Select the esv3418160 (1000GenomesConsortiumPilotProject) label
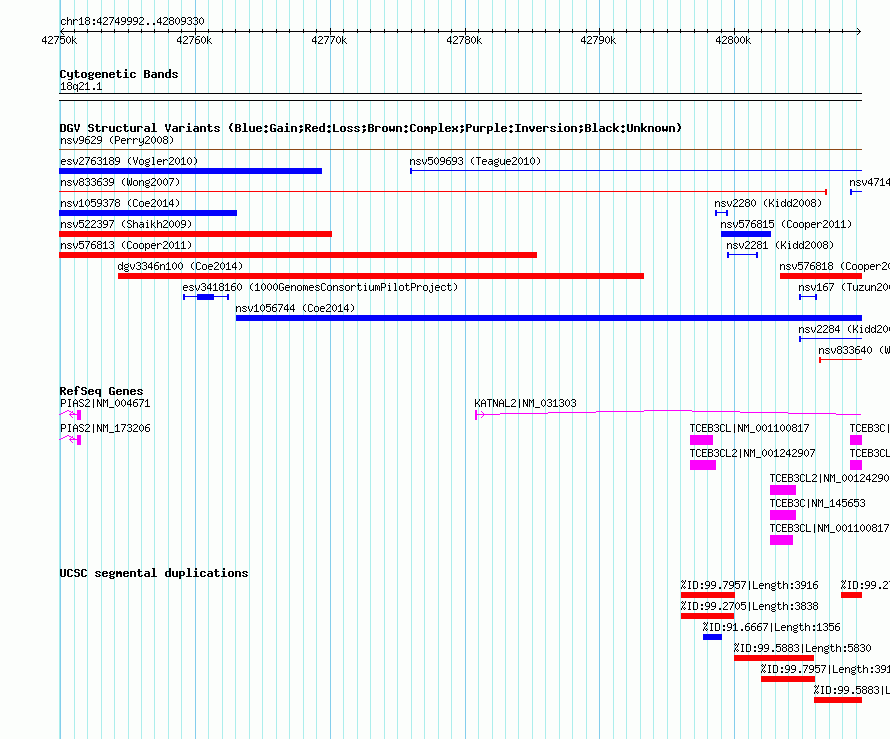This screenshot has width=890, height=739. tap(320, 287)
